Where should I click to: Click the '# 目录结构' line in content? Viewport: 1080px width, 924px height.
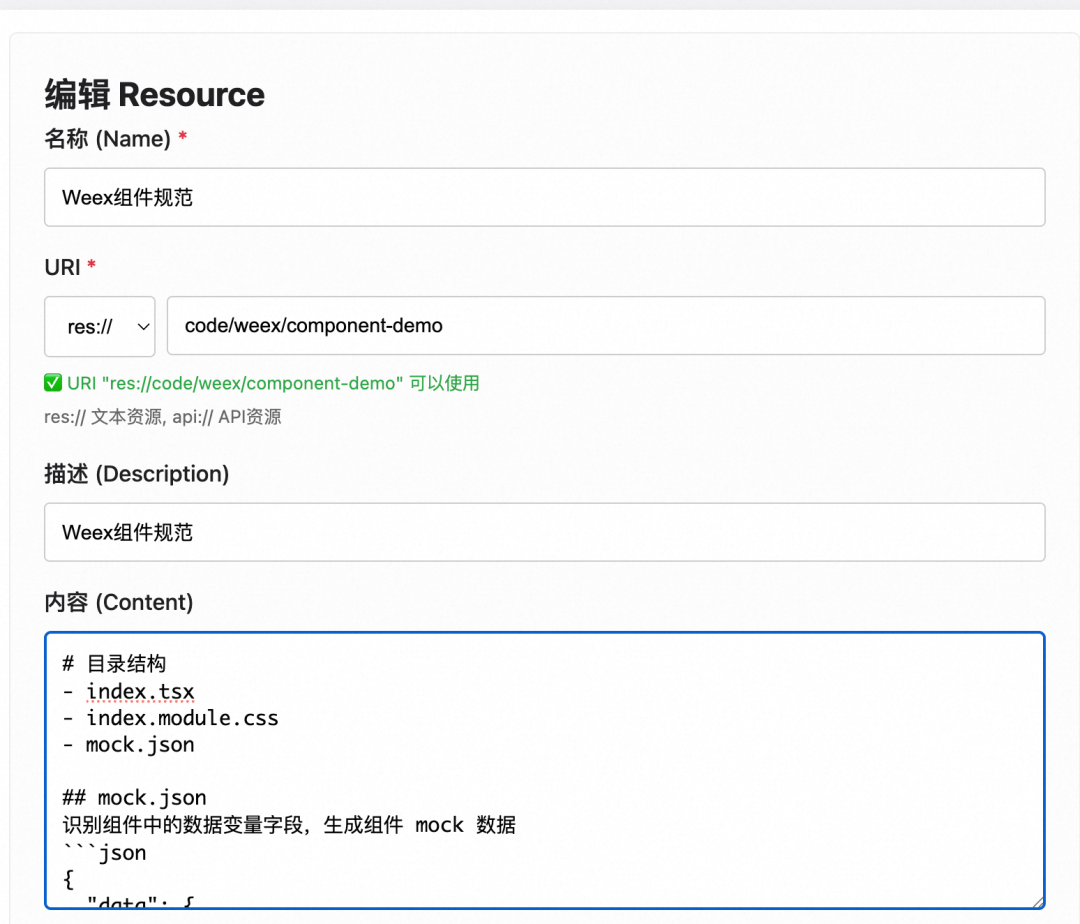point(114,664)
